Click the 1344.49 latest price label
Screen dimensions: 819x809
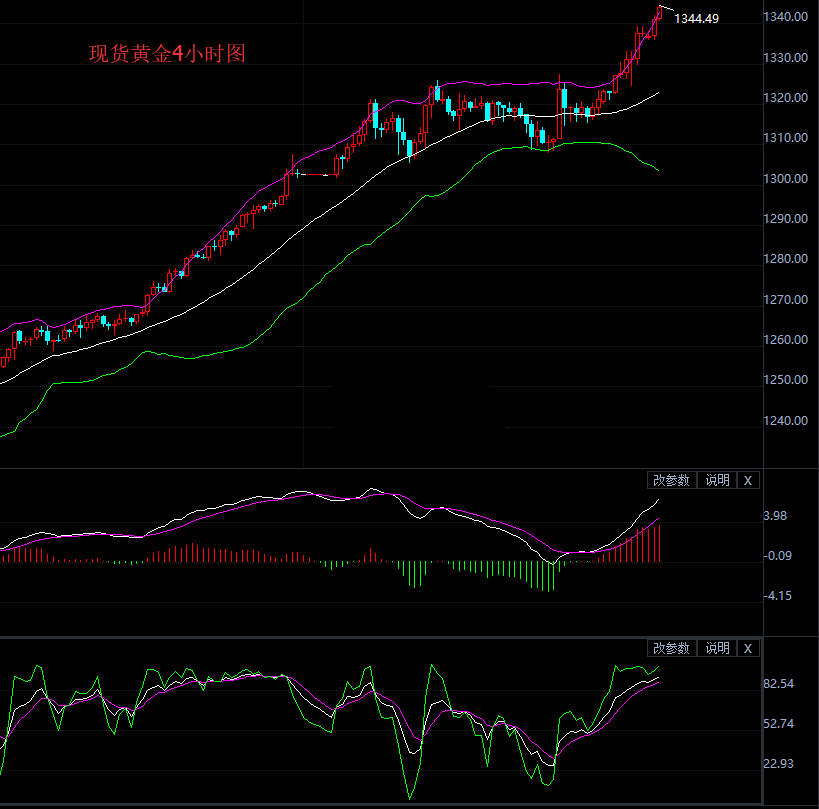pos(696,19)
